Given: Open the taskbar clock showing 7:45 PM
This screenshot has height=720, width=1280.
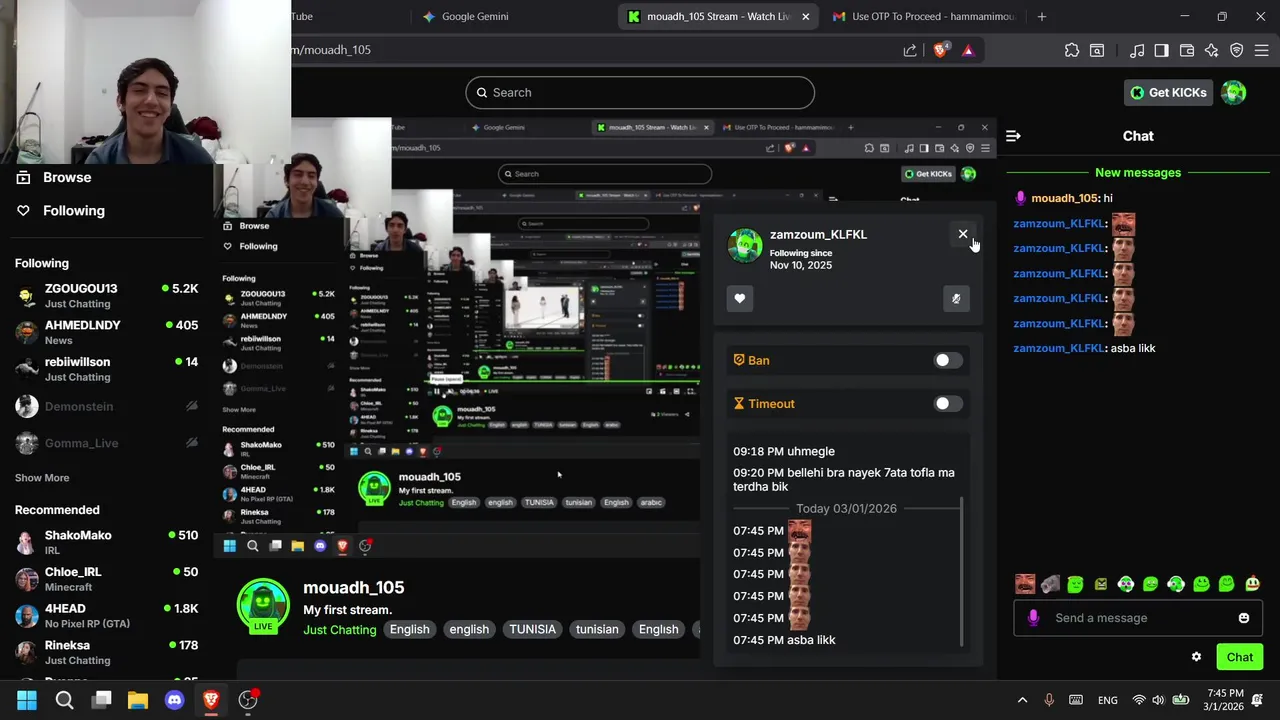Looking at the screenshot, I should (1224, 700).
